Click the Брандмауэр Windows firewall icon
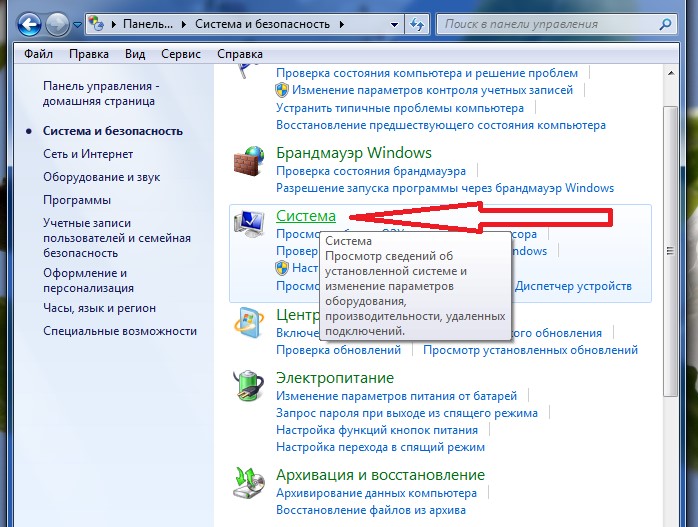 tap(249, 160)
